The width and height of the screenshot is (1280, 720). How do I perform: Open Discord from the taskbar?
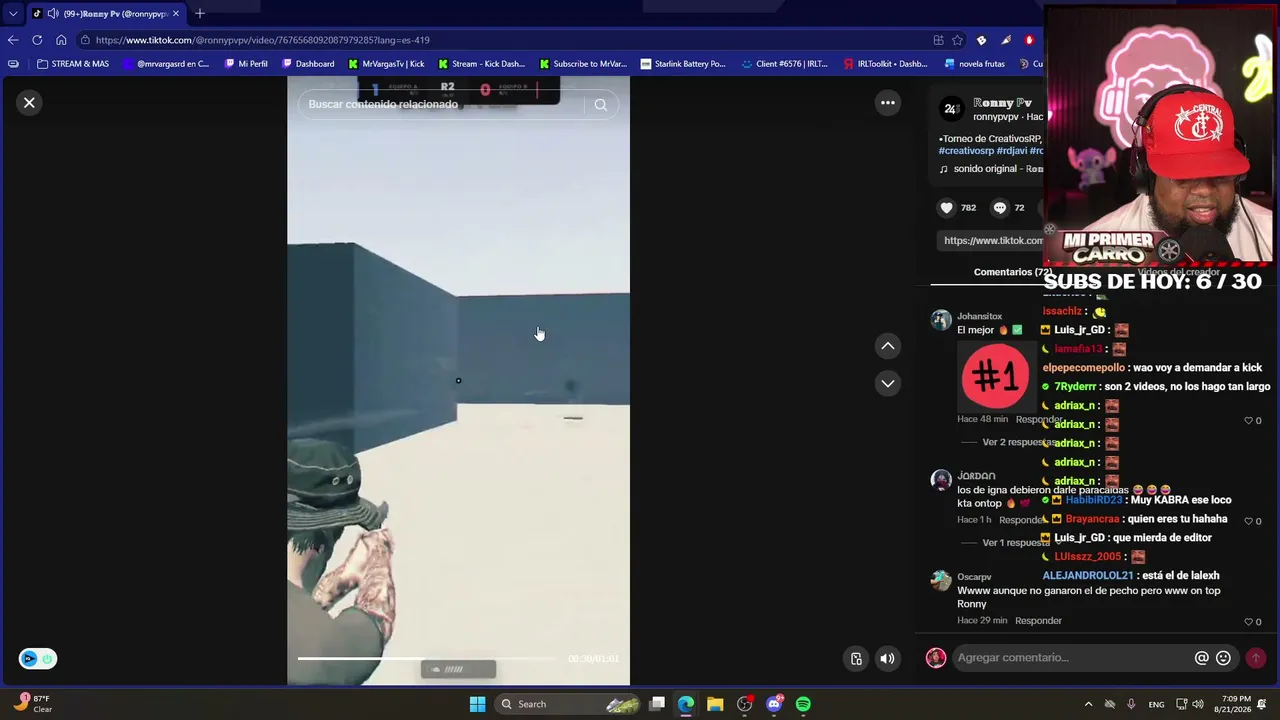(774, 704)
